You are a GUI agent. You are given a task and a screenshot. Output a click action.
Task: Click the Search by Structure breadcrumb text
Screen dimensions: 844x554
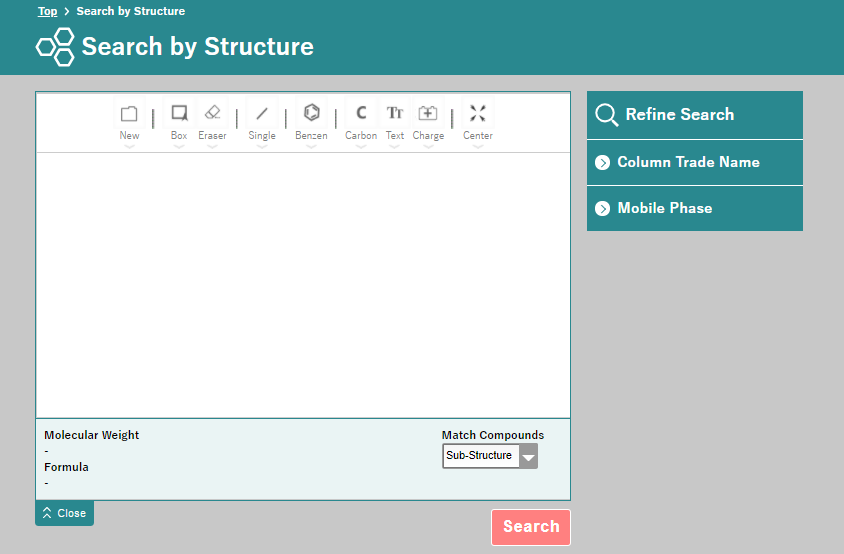[131, 11]
